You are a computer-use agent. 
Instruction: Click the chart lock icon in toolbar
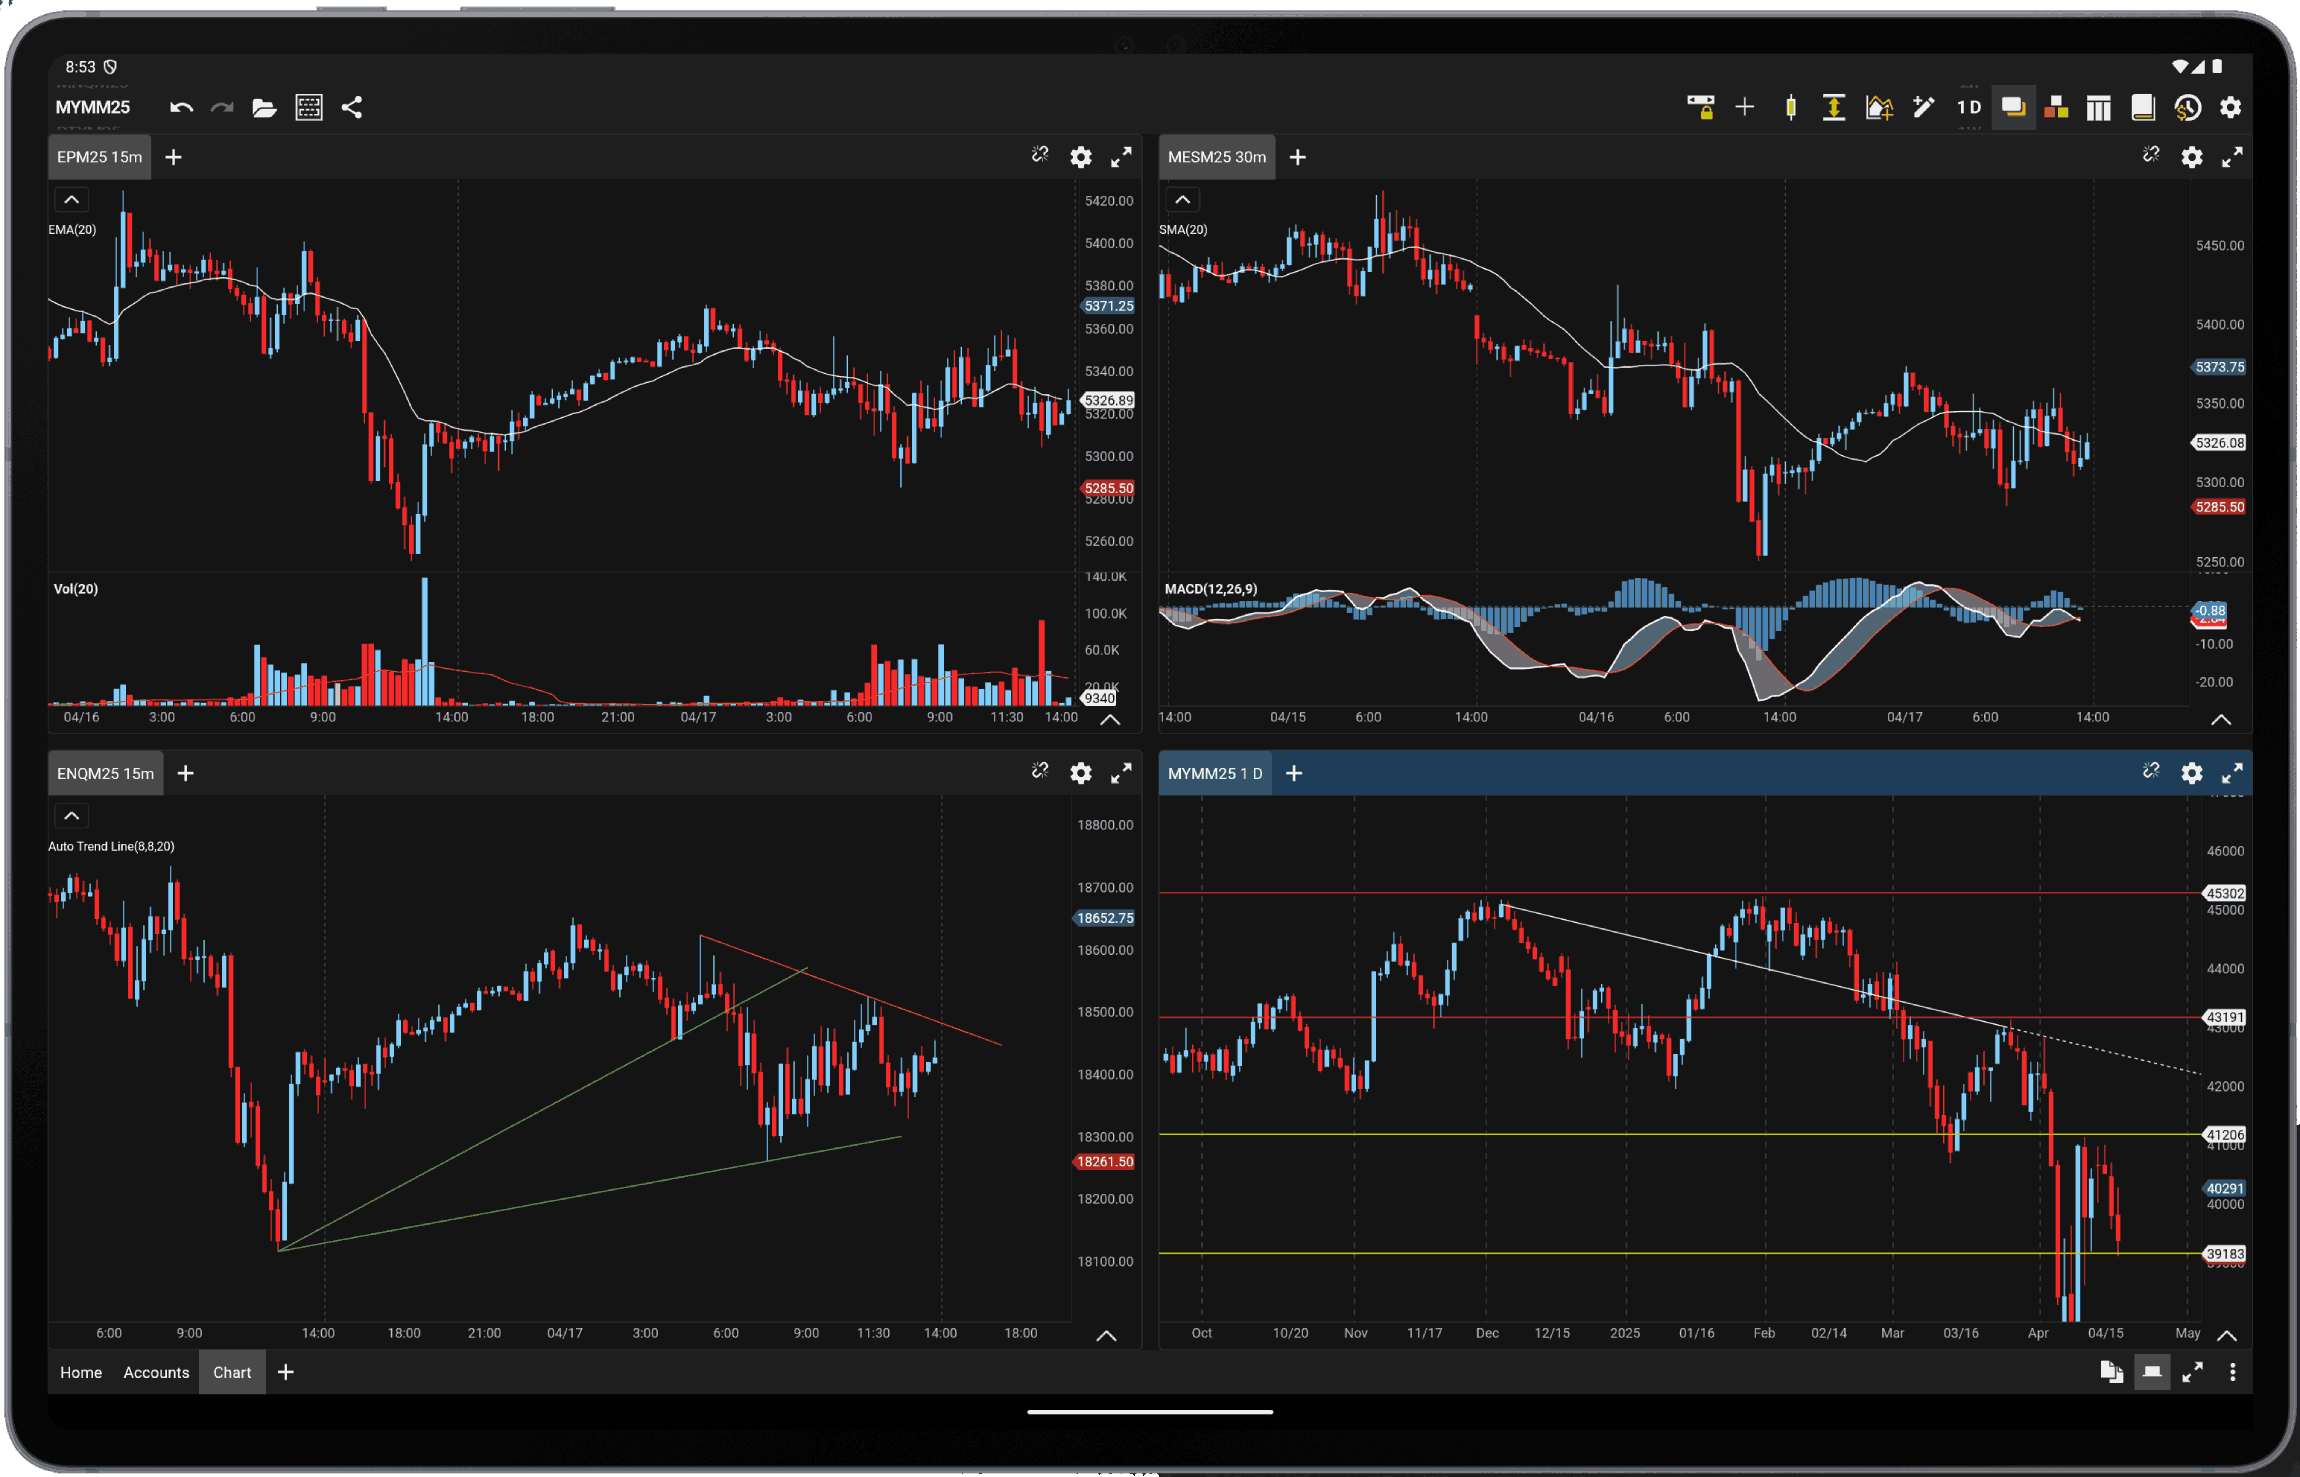tap(1703, 107)
